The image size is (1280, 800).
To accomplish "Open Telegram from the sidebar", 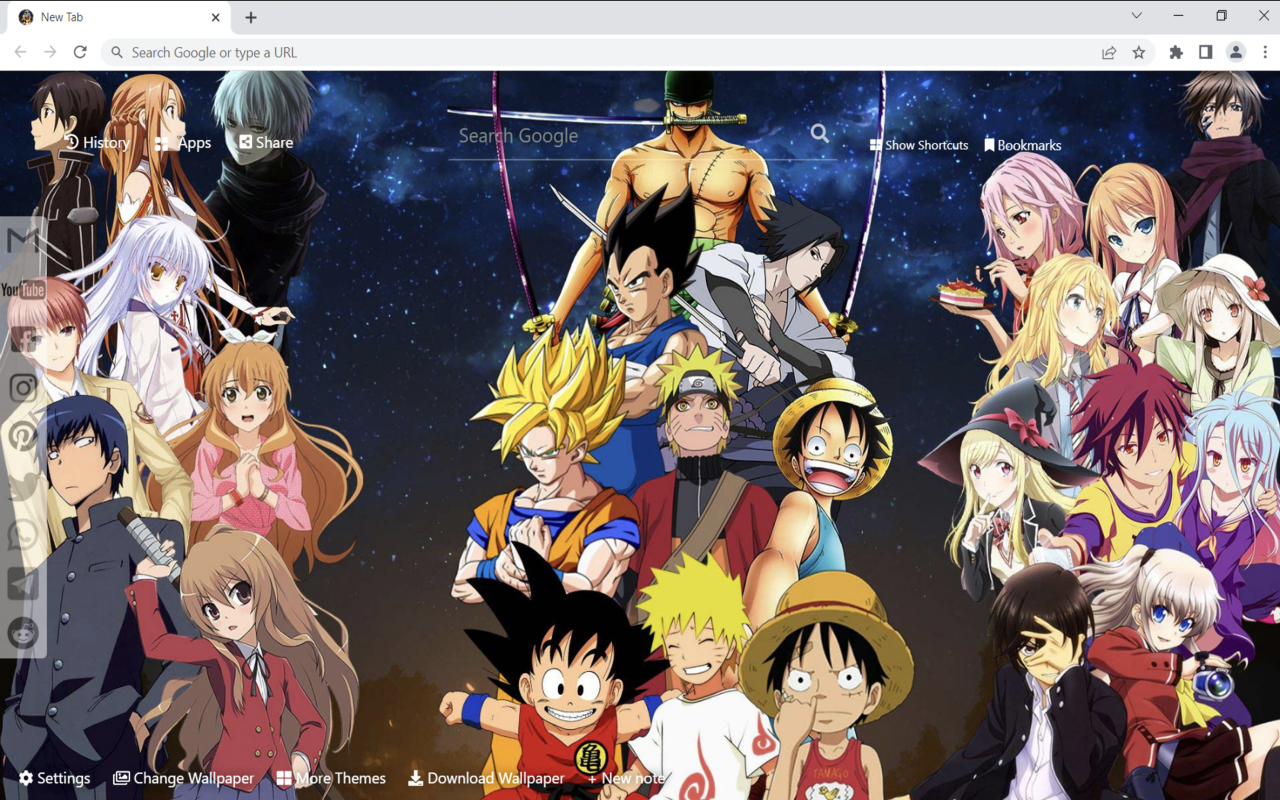I will tap(23, 583).
